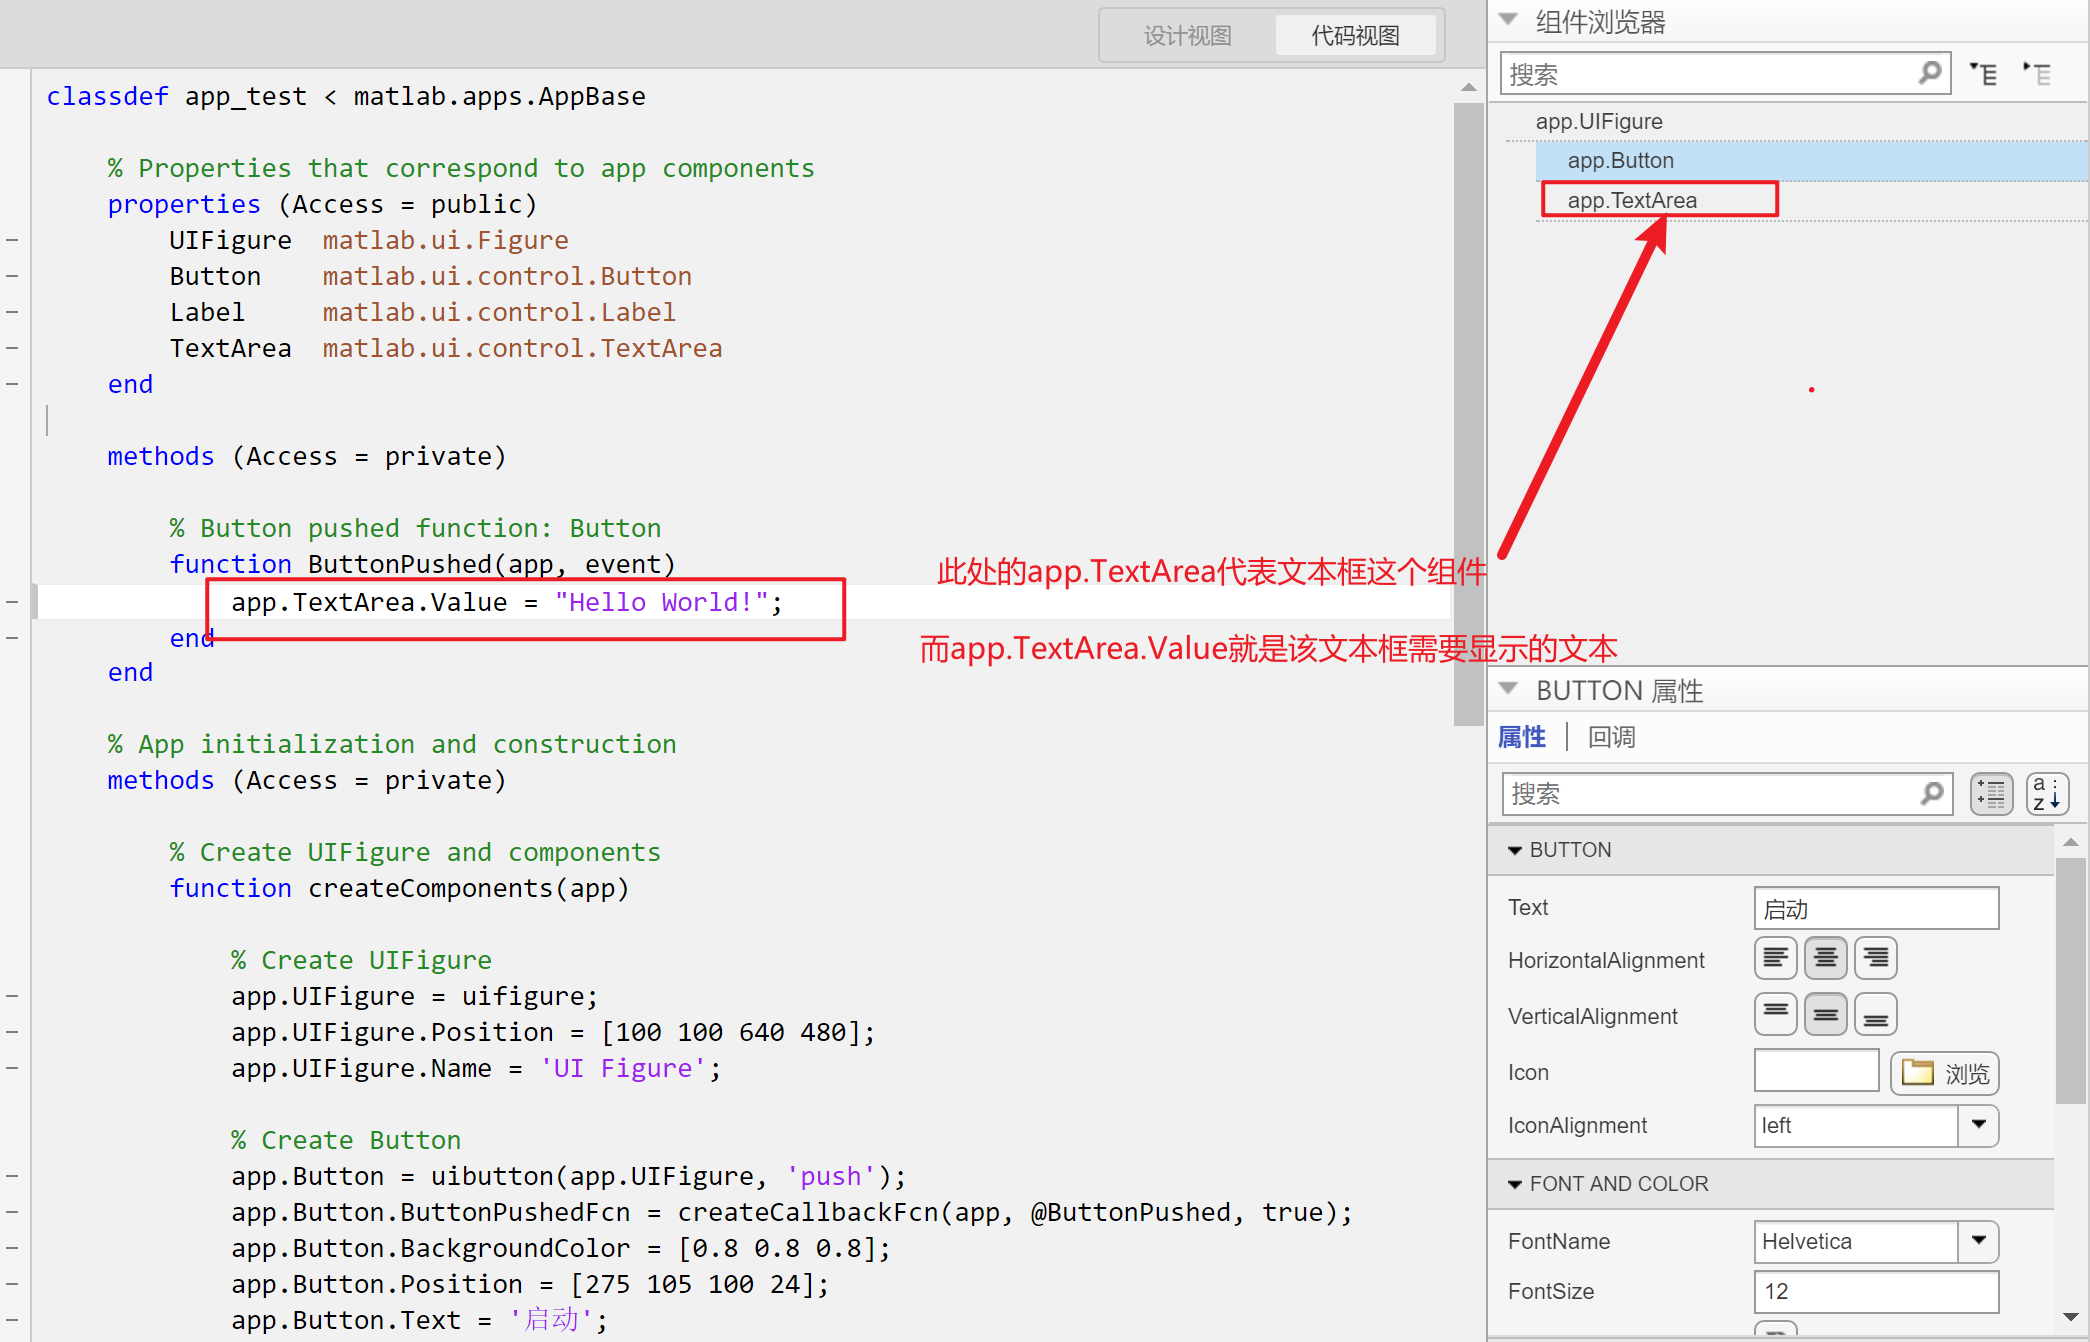
Task: Collapse the FONT AND COLOR section
Action: coord(1515,1184)
